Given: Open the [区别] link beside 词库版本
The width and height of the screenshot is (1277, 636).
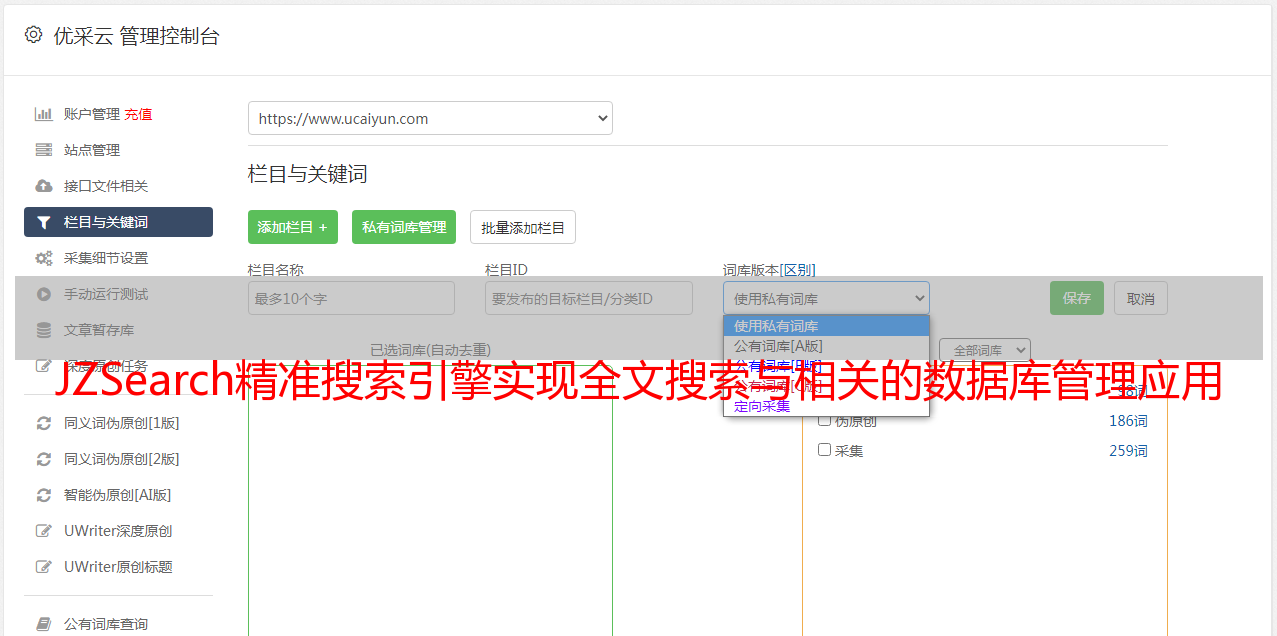Looking at the screenshot, I should [797, 270].
